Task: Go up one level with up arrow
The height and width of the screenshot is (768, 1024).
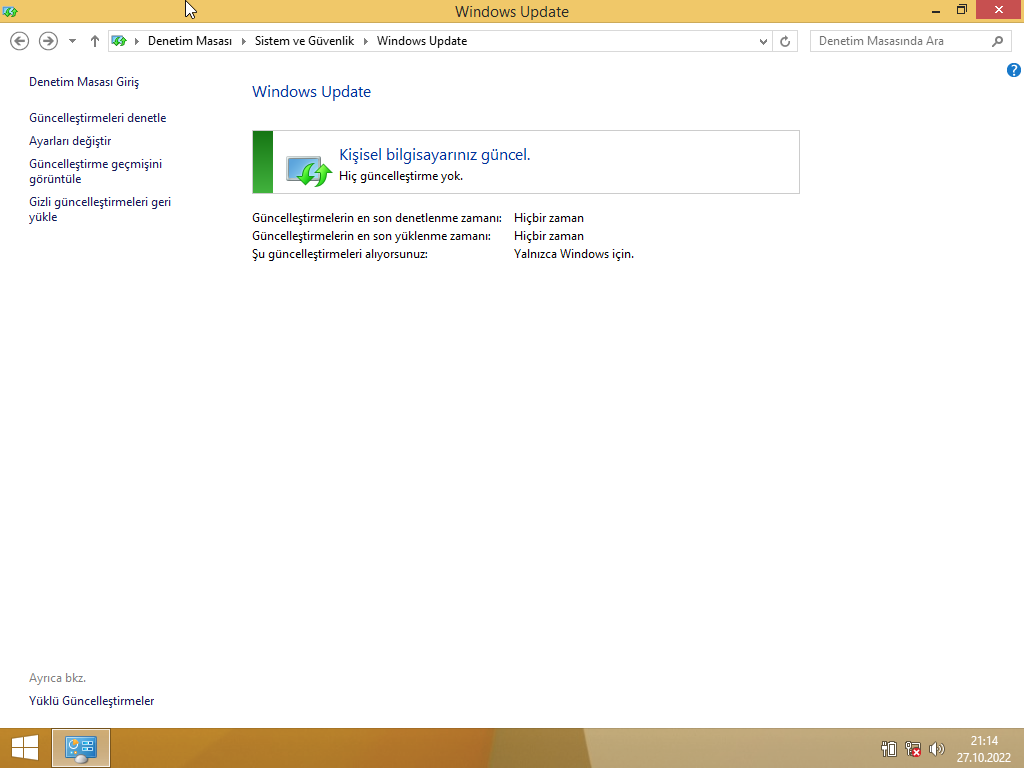Action: click(x=95, y=41)
